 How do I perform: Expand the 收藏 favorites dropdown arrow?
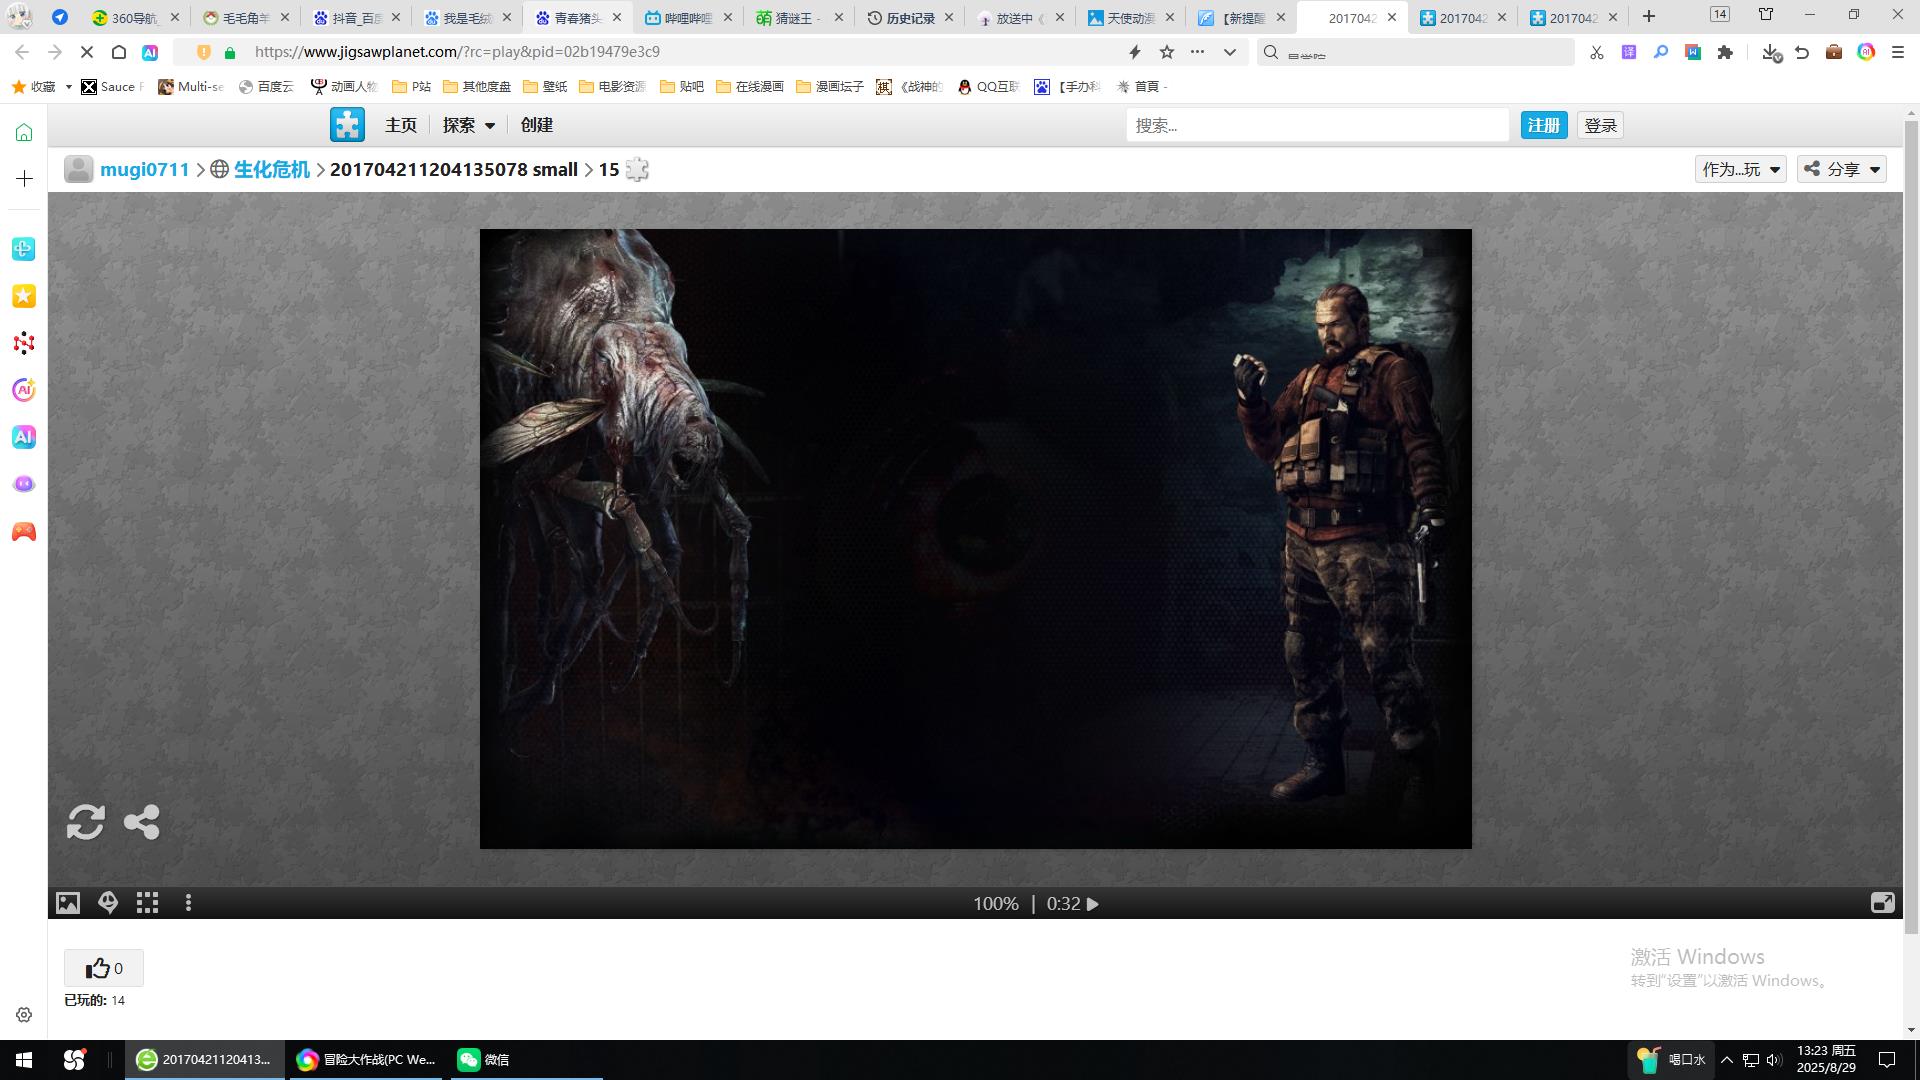[x=68, y=87]
